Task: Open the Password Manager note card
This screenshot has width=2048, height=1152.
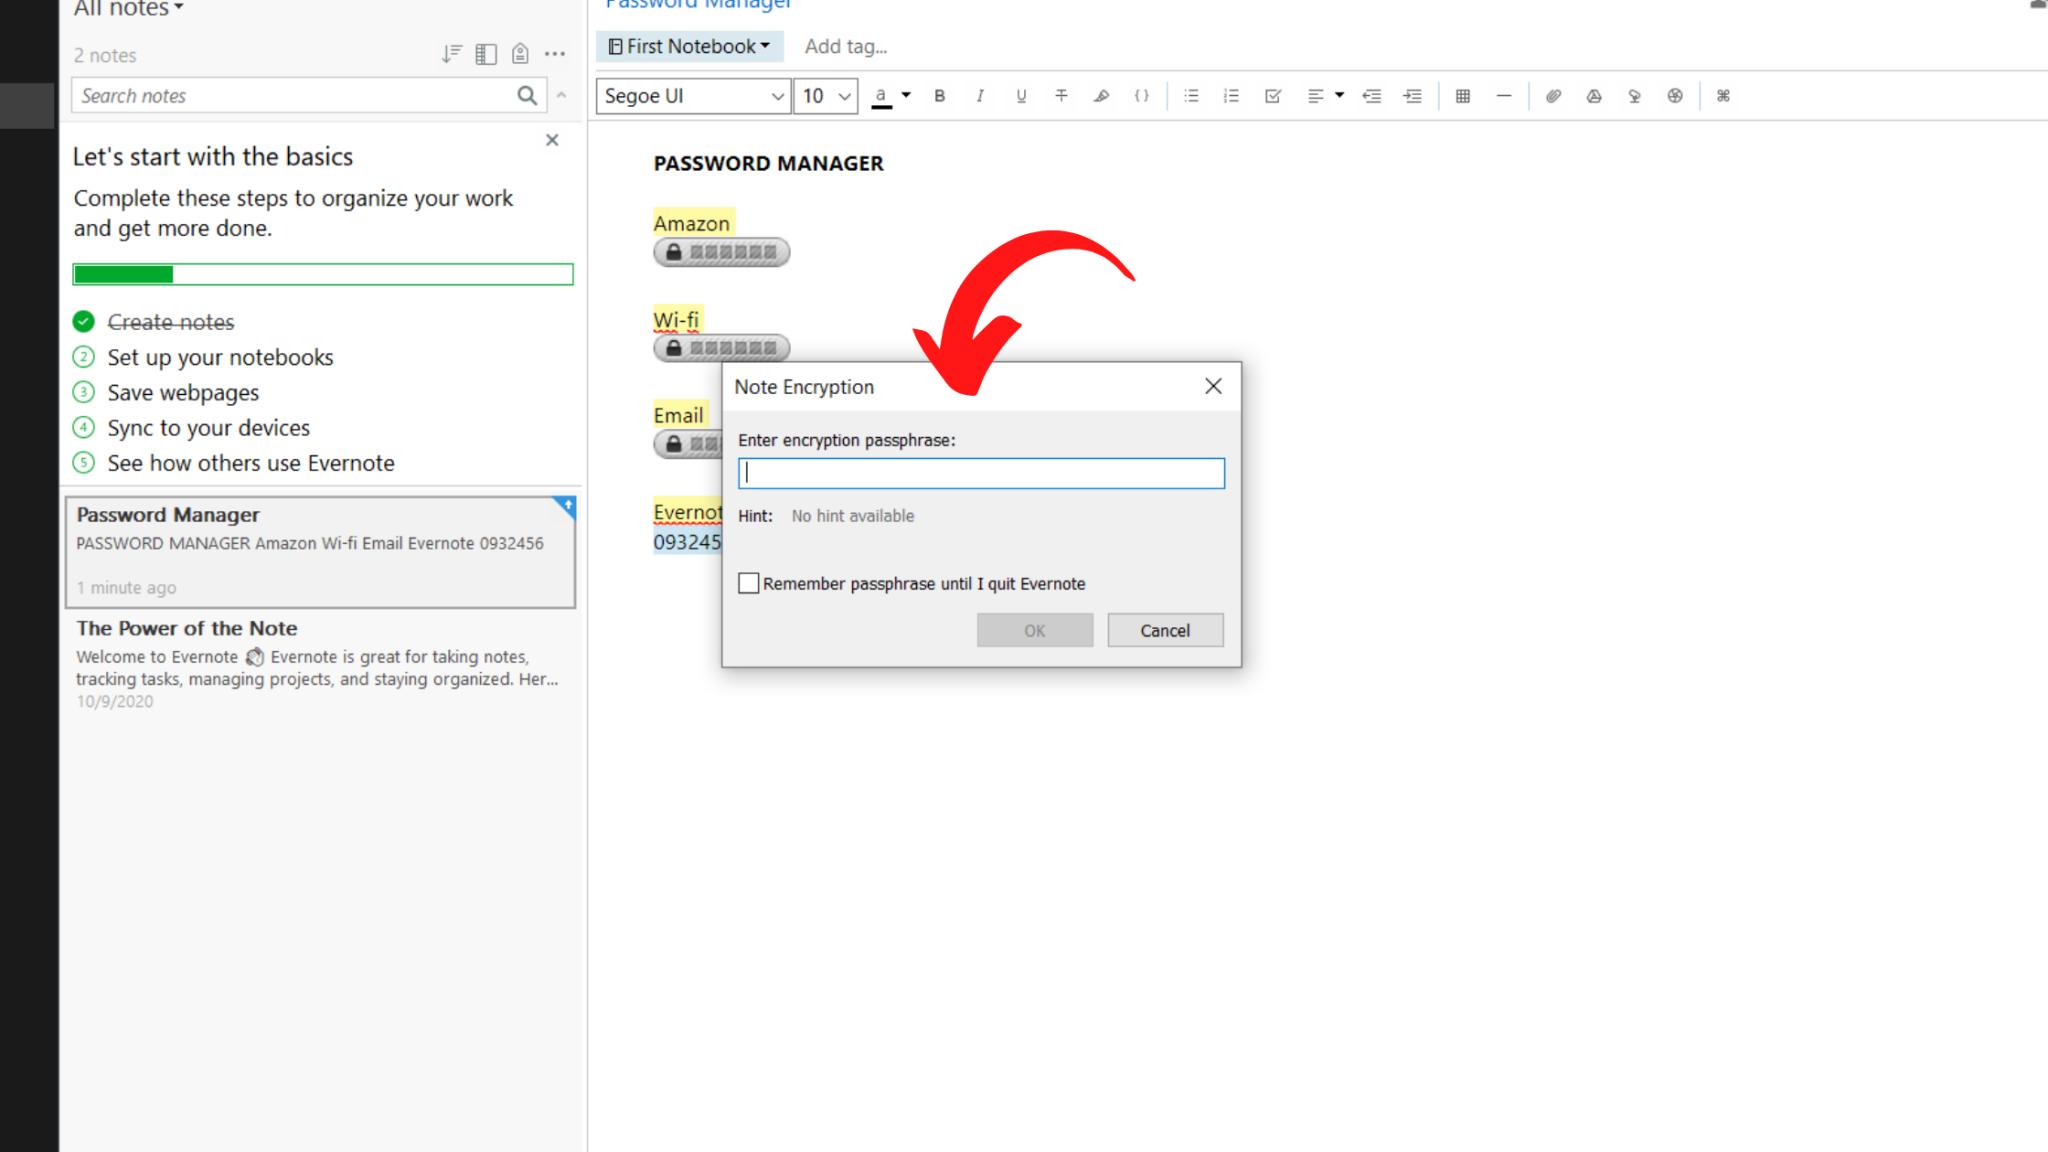Action: pyautogui.click(x=320, y=552)
